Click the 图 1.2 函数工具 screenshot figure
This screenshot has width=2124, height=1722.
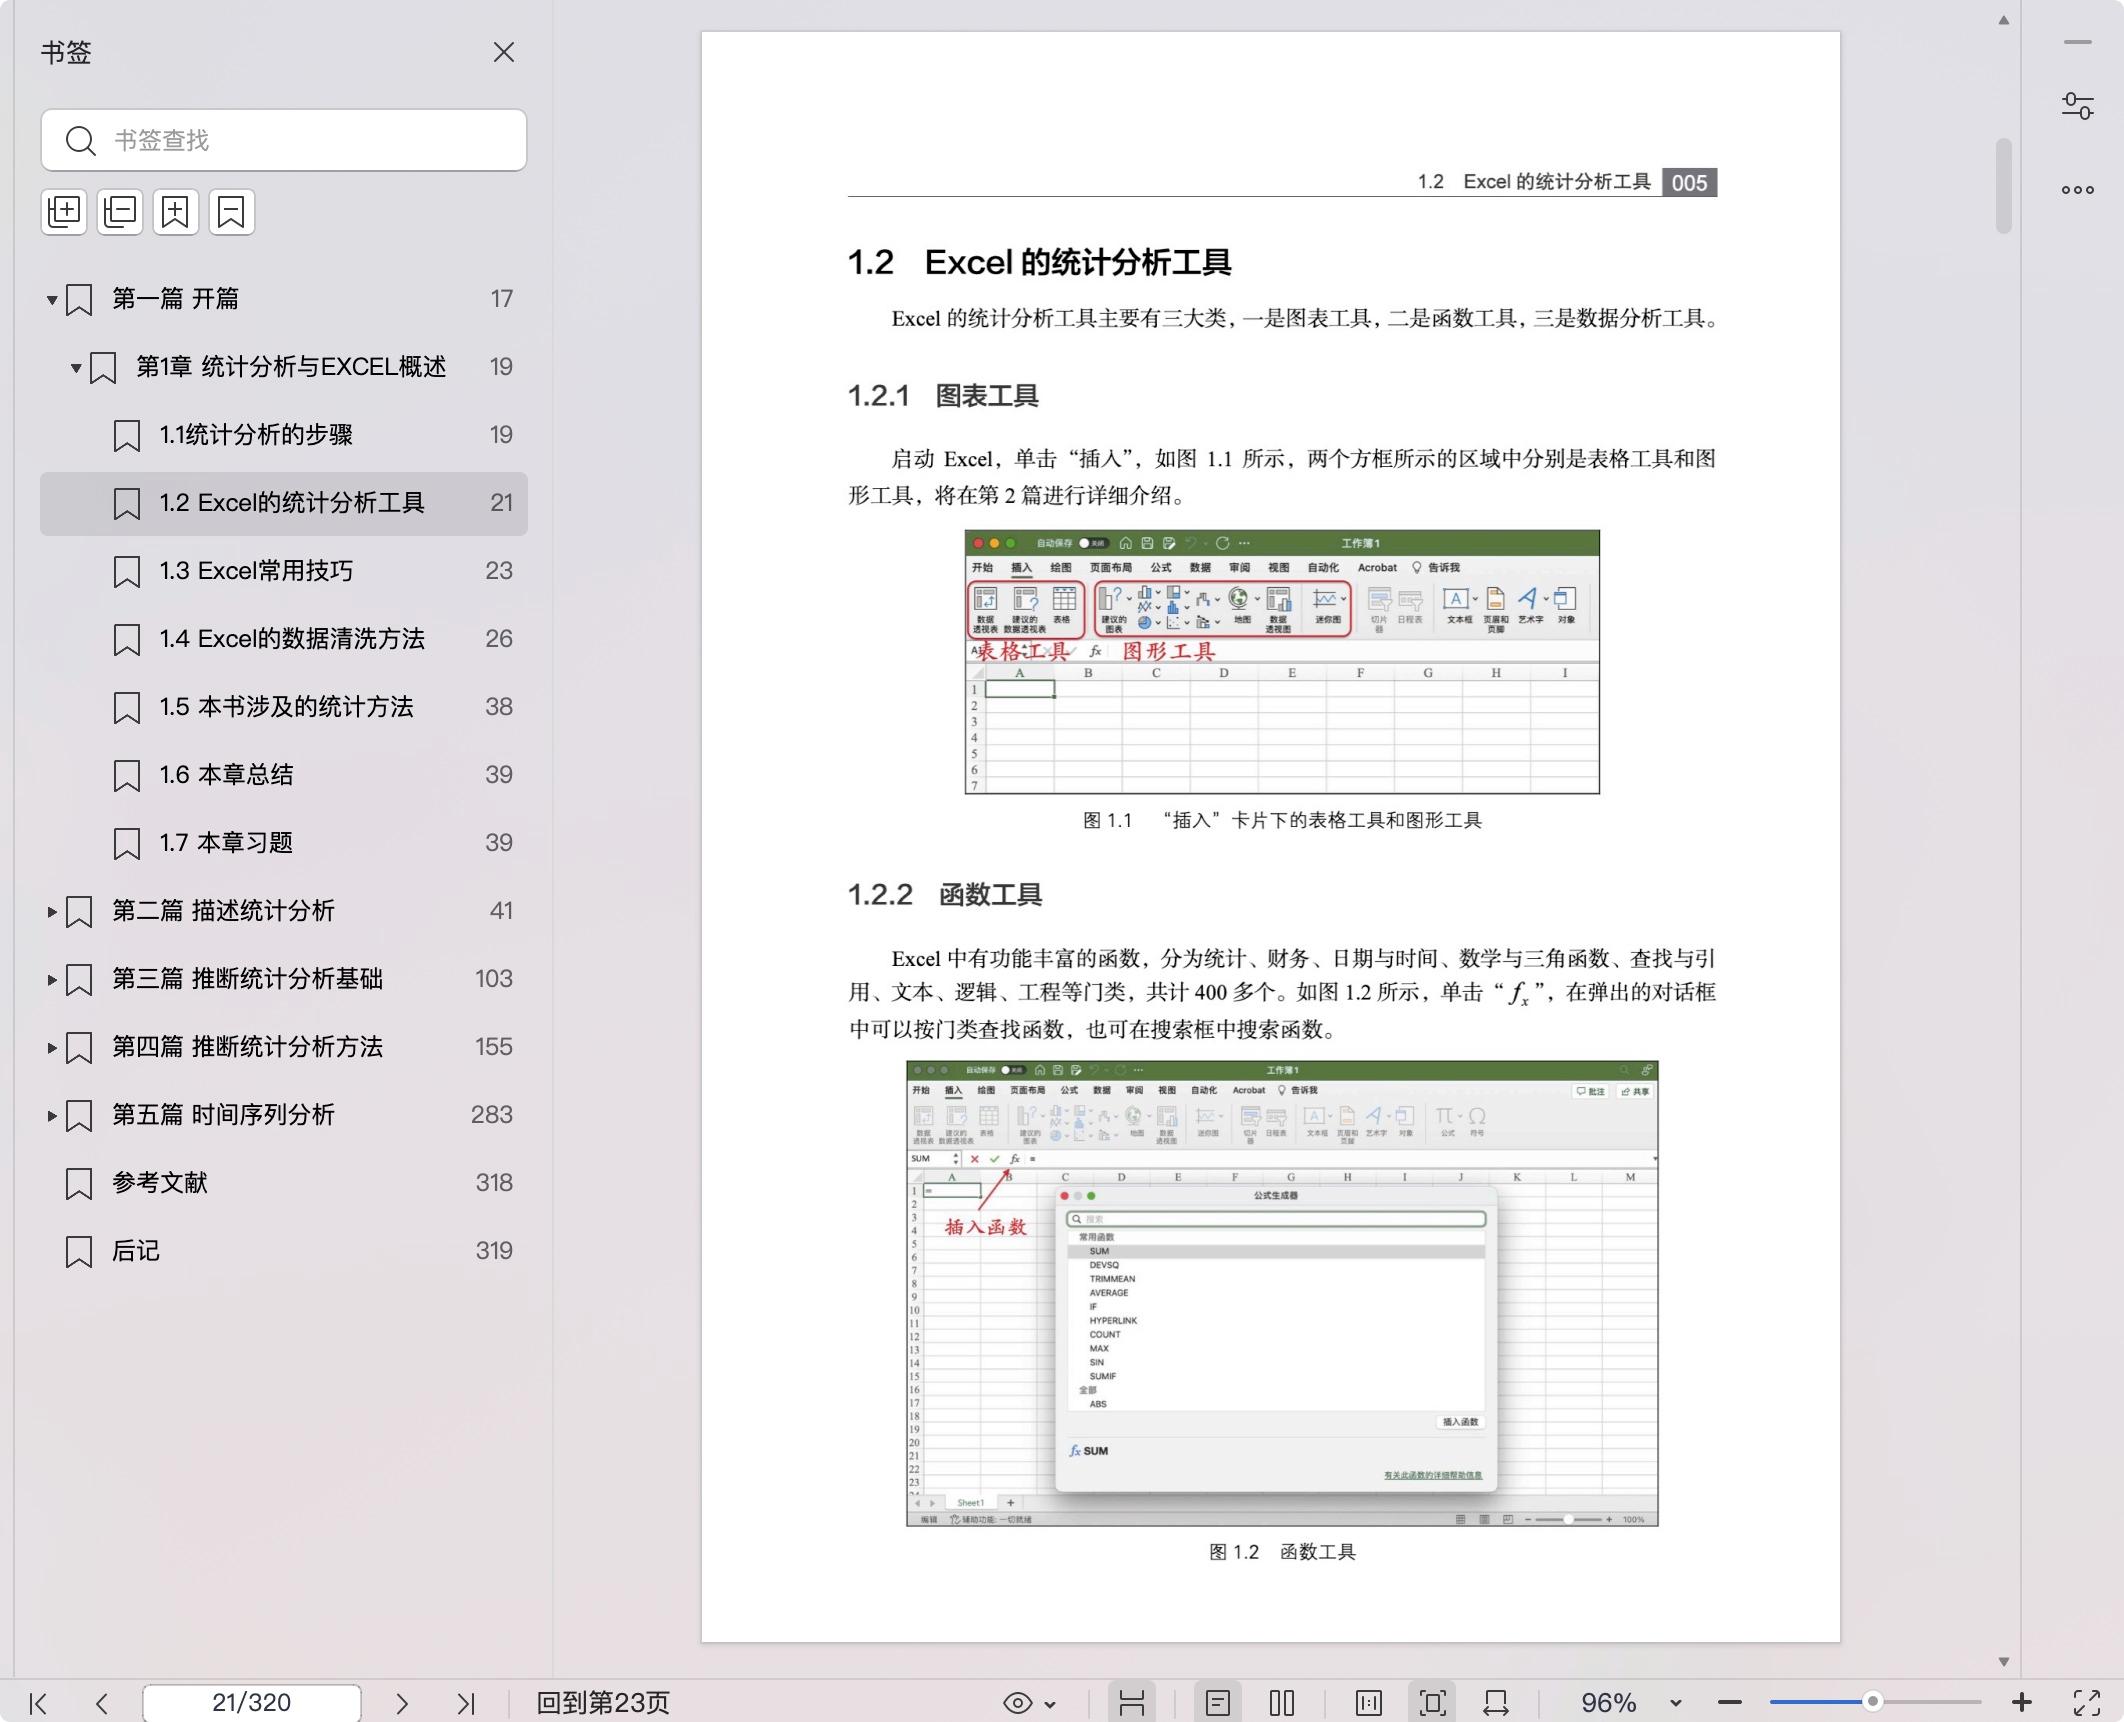point(1282,1293)
